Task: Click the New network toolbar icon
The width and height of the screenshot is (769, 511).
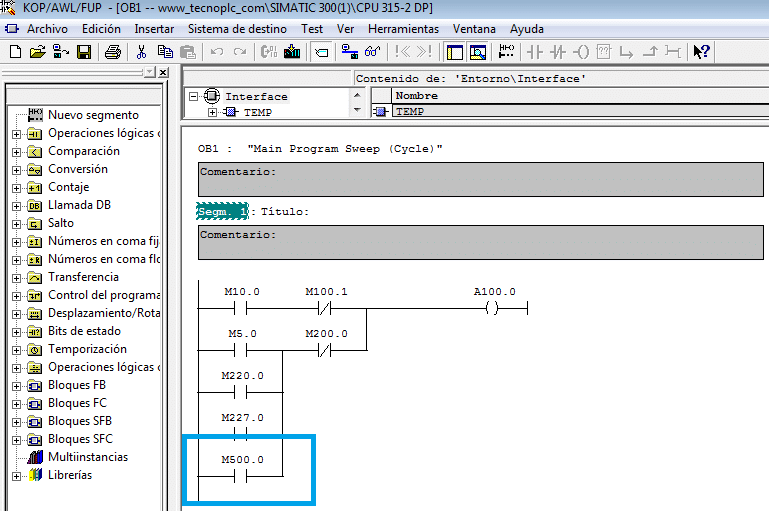Action: tap(506, 51)
